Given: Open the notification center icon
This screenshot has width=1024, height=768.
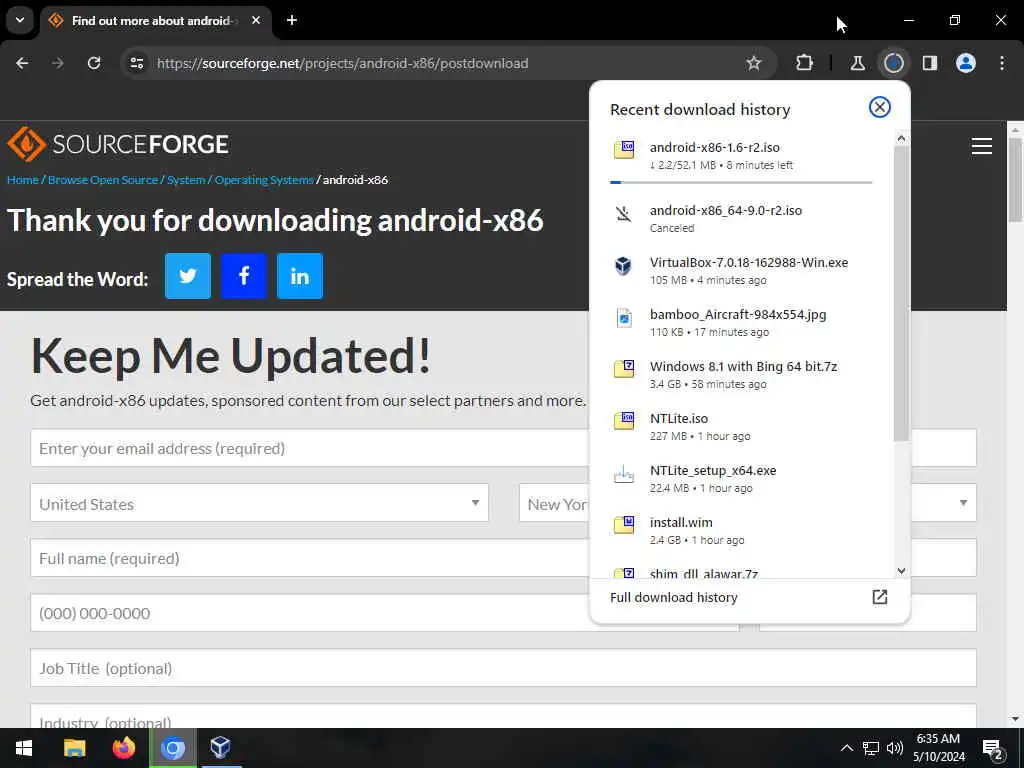Looking at the screenshot, I should click(993, 749).
